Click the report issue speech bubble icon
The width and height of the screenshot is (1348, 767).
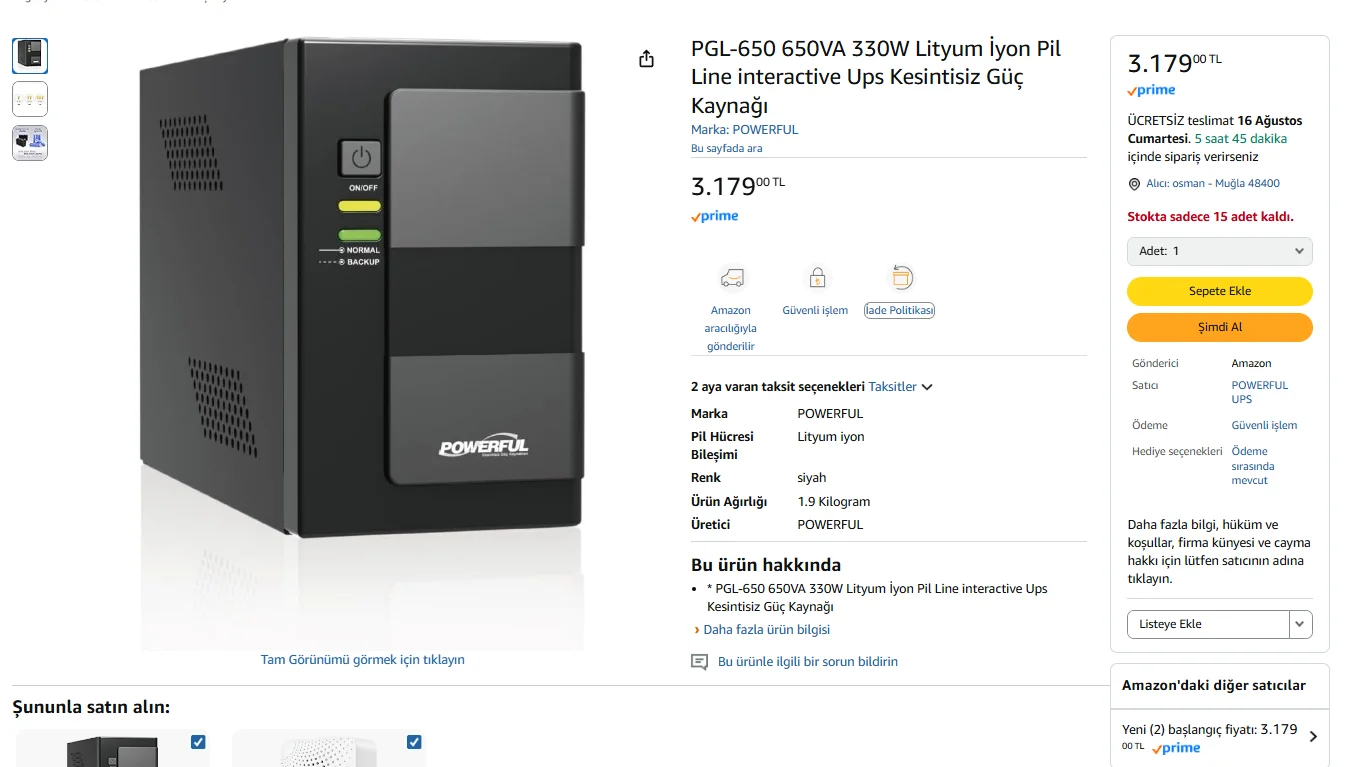[x=700, y=662]
